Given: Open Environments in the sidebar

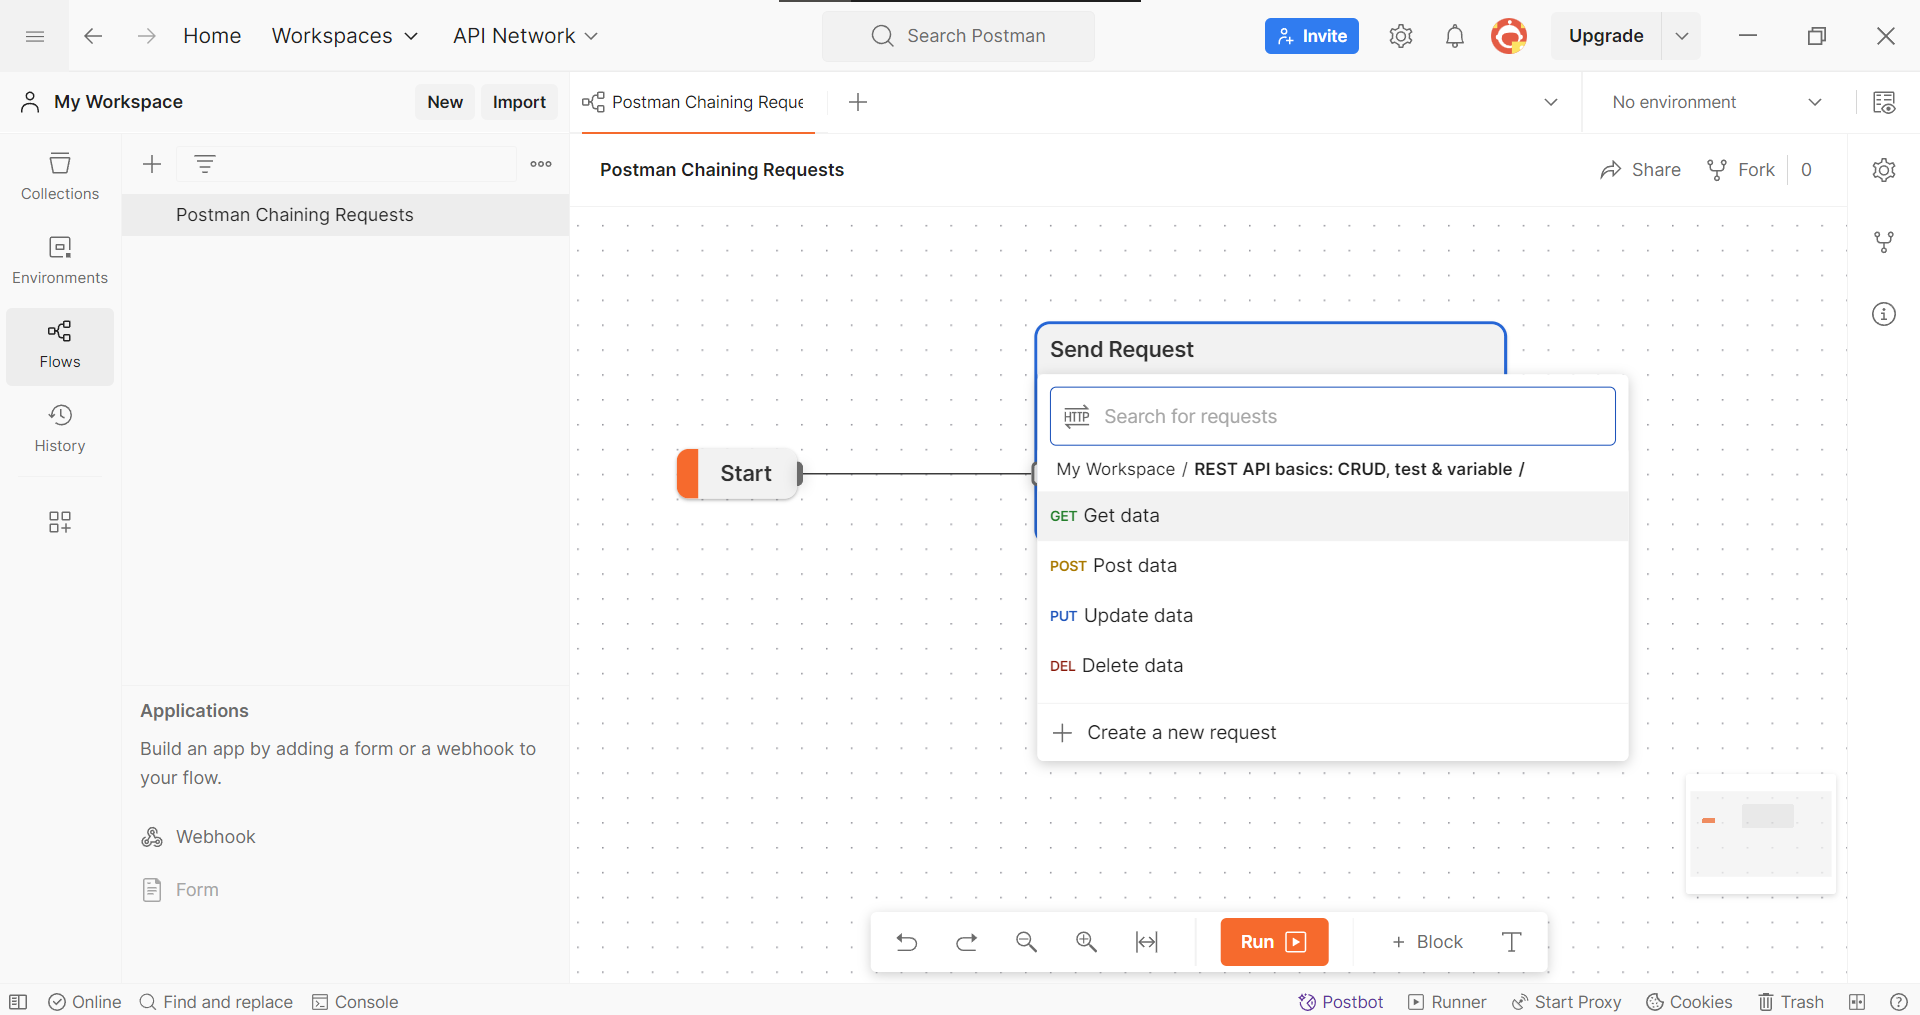Looking at the screenshot, I should 60,261.
